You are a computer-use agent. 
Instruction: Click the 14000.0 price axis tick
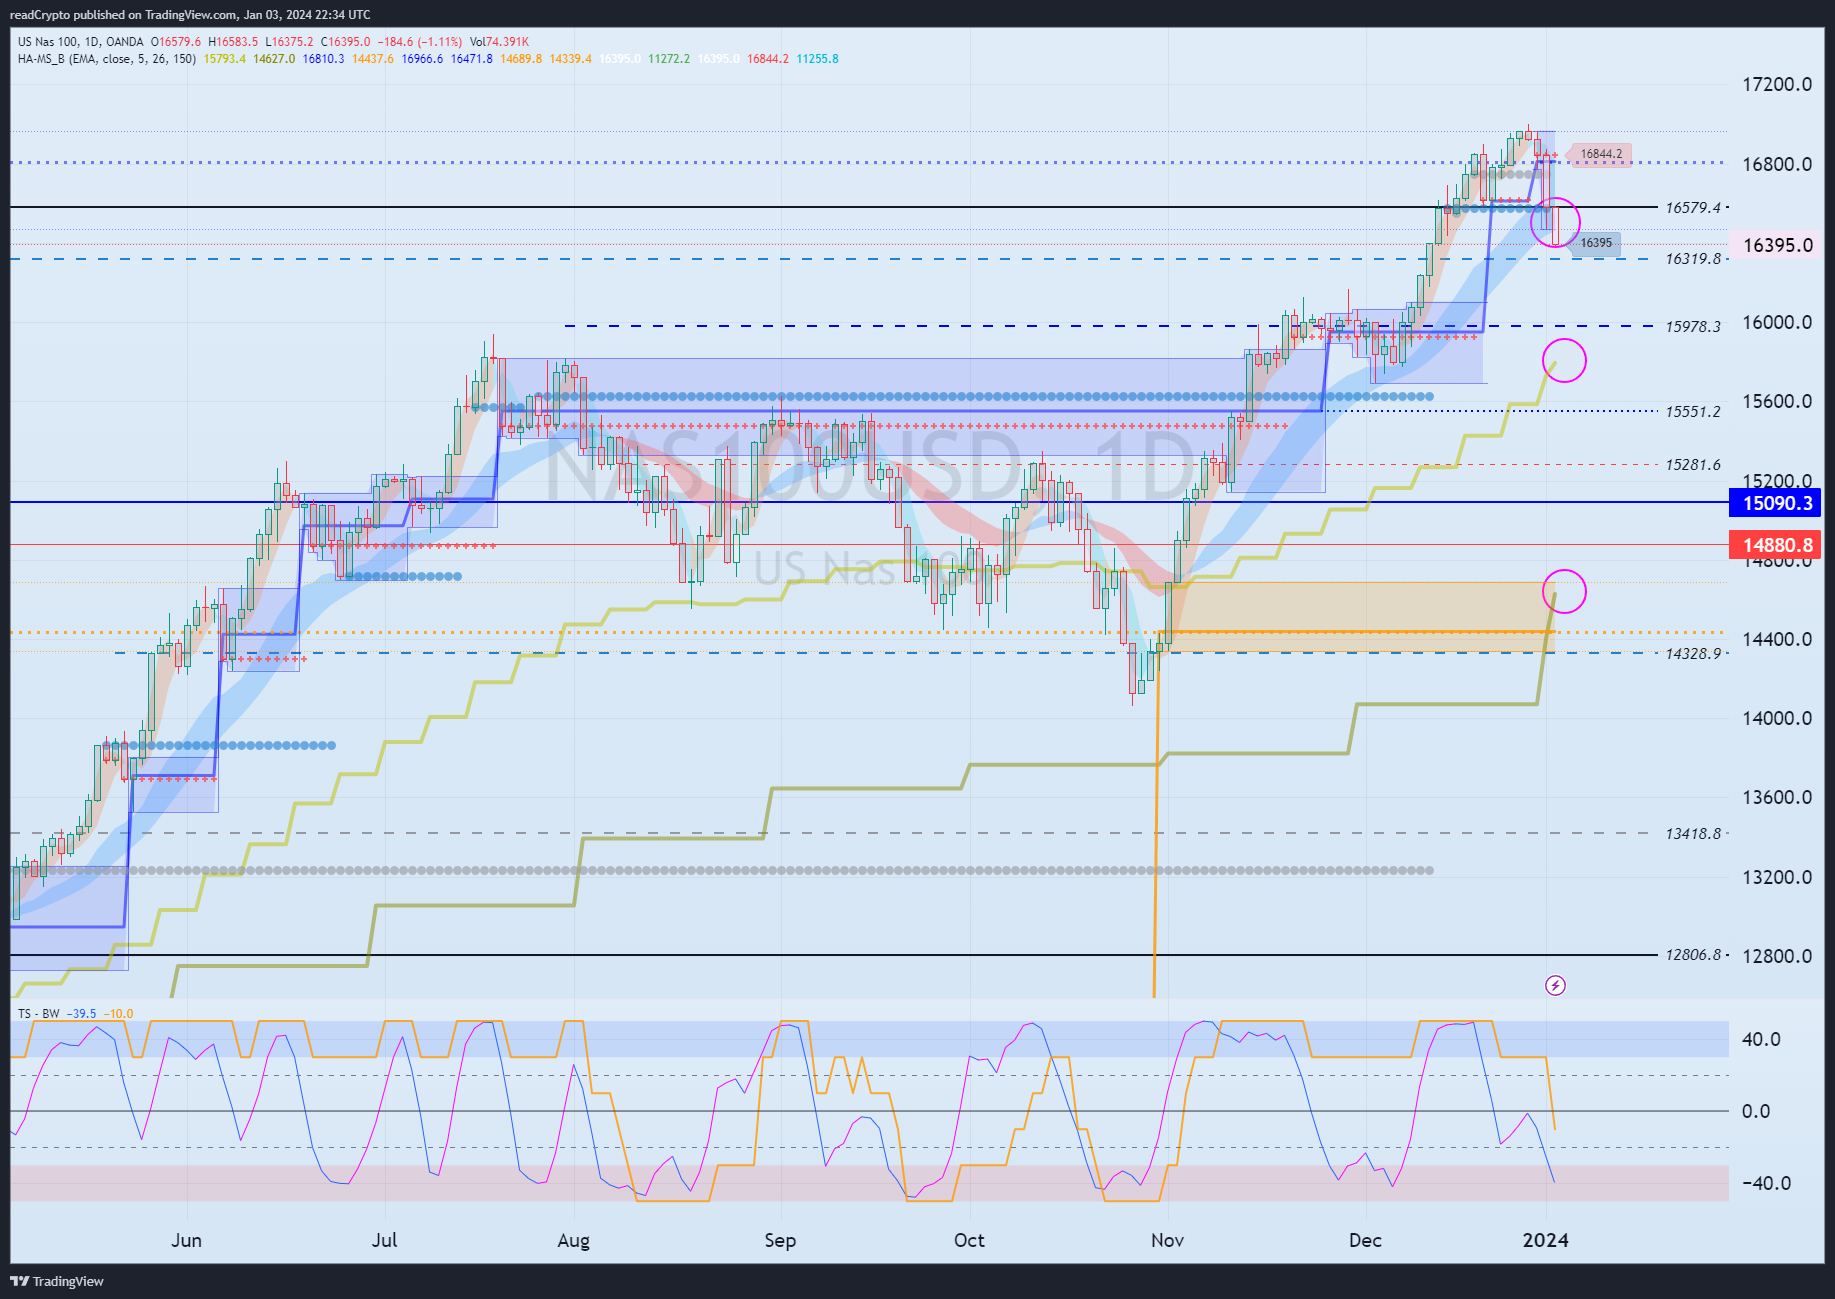pyautogui.click(x=1777, y=718)
